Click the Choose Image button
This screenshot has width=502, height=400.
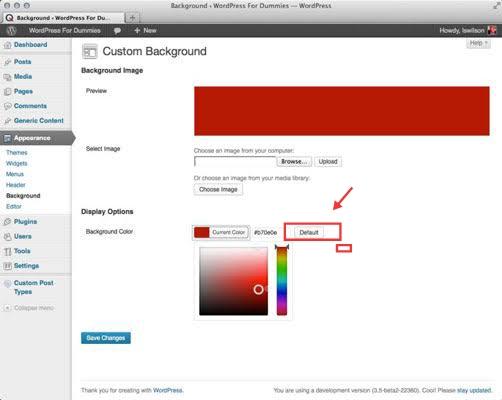pos(218,189)
